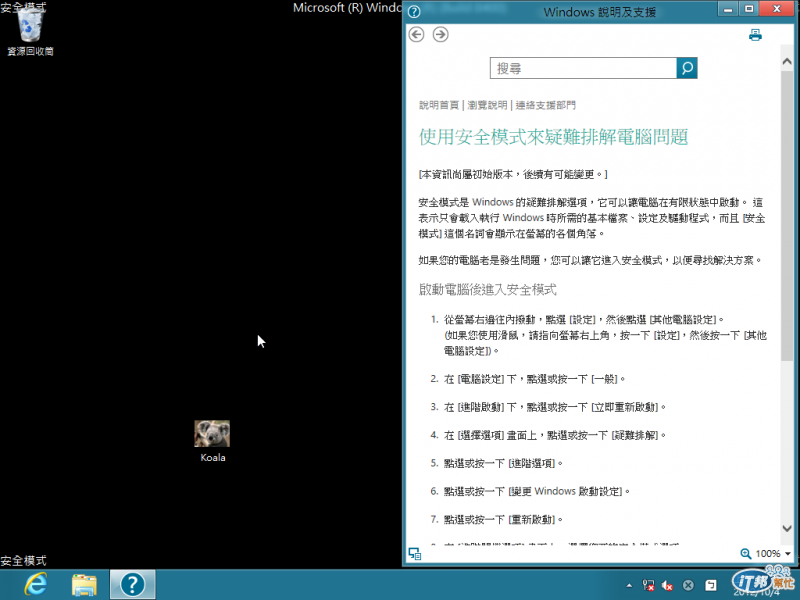
Task: Click the forward arrow in Help window
Action: click(x=440, y=35)
